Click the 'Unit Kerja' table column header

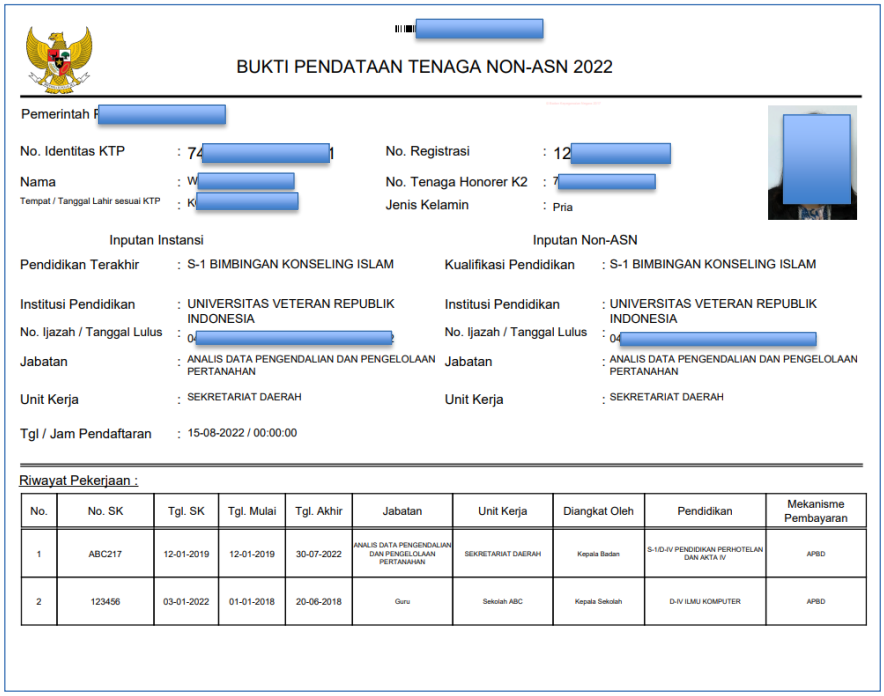click(502, 511)
